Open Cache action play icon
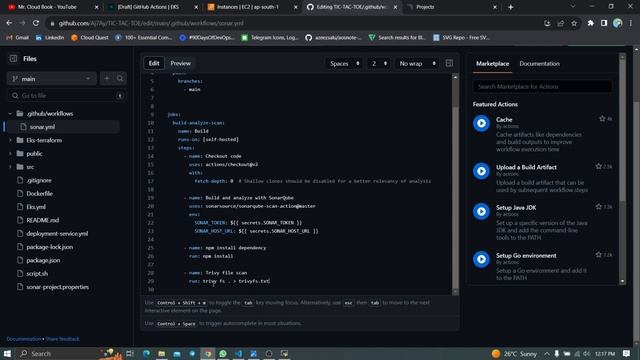Screen dimensions: 640x360 point(481,123)
